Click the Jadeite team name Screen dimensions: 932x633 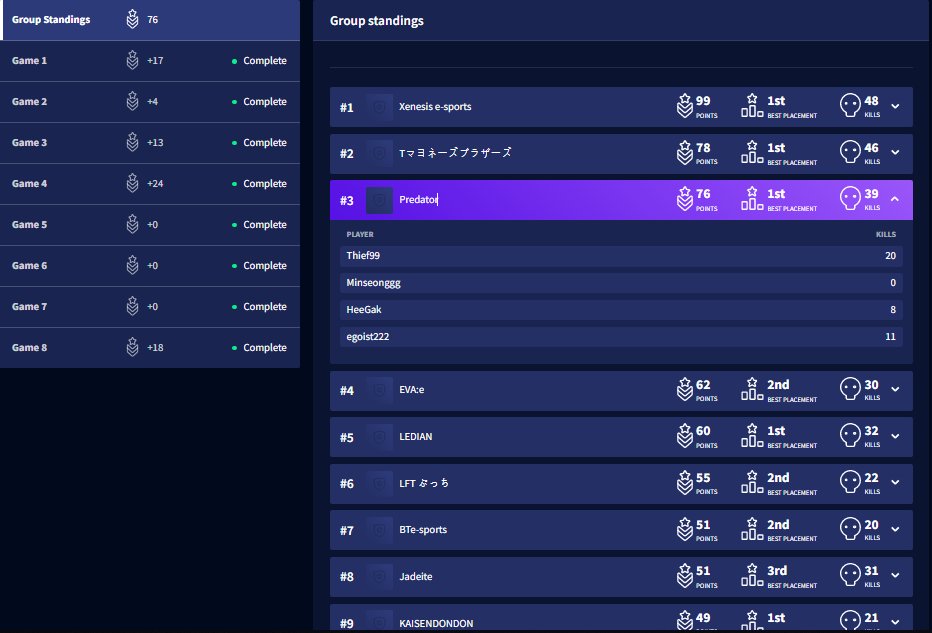(x=415, y=577)
